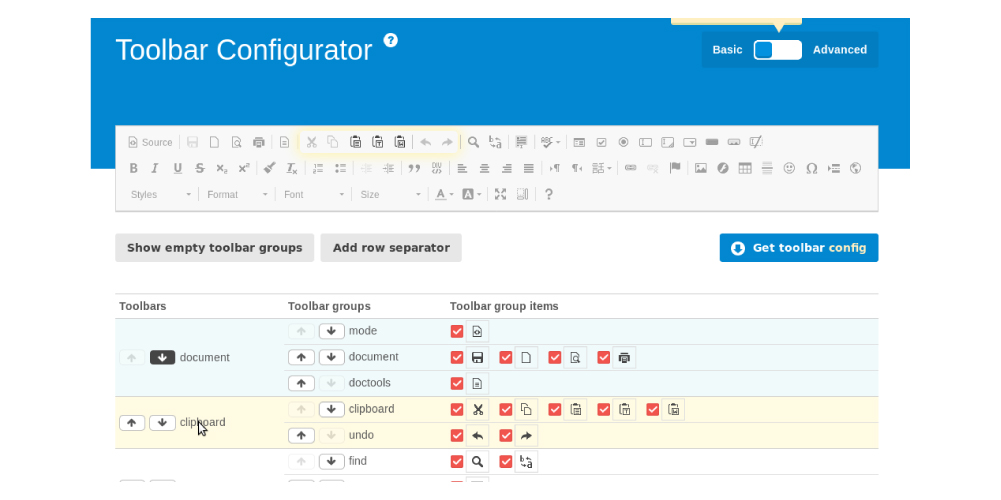Click the Redo arrow in the editor toolbar

447,142
